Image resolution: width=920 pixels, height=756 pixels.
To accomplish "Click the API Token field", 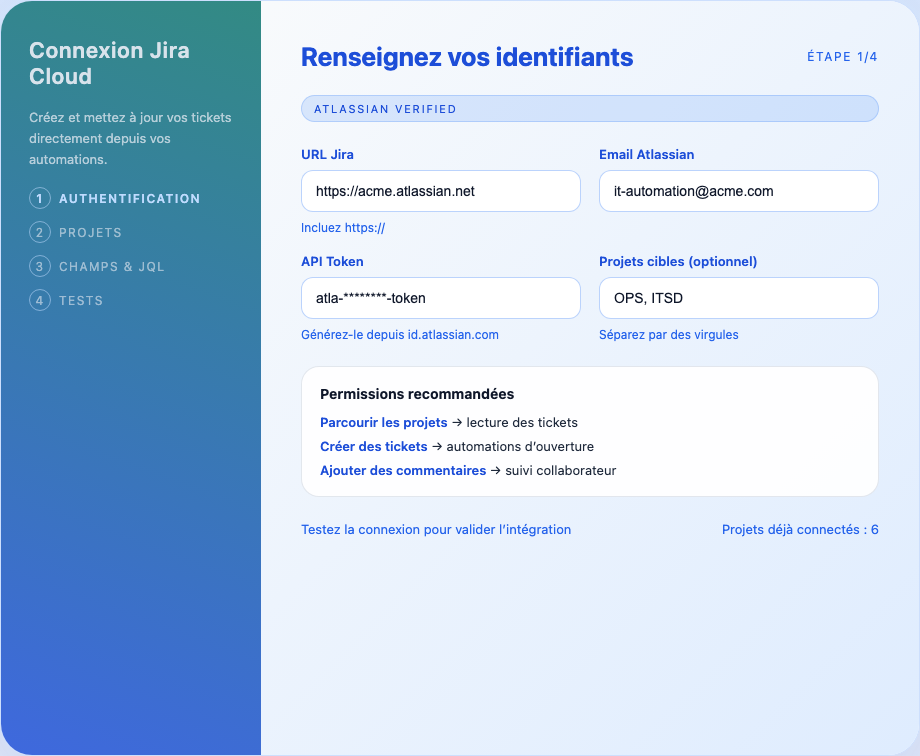I will pyautogui.click(x=440, y=298).
